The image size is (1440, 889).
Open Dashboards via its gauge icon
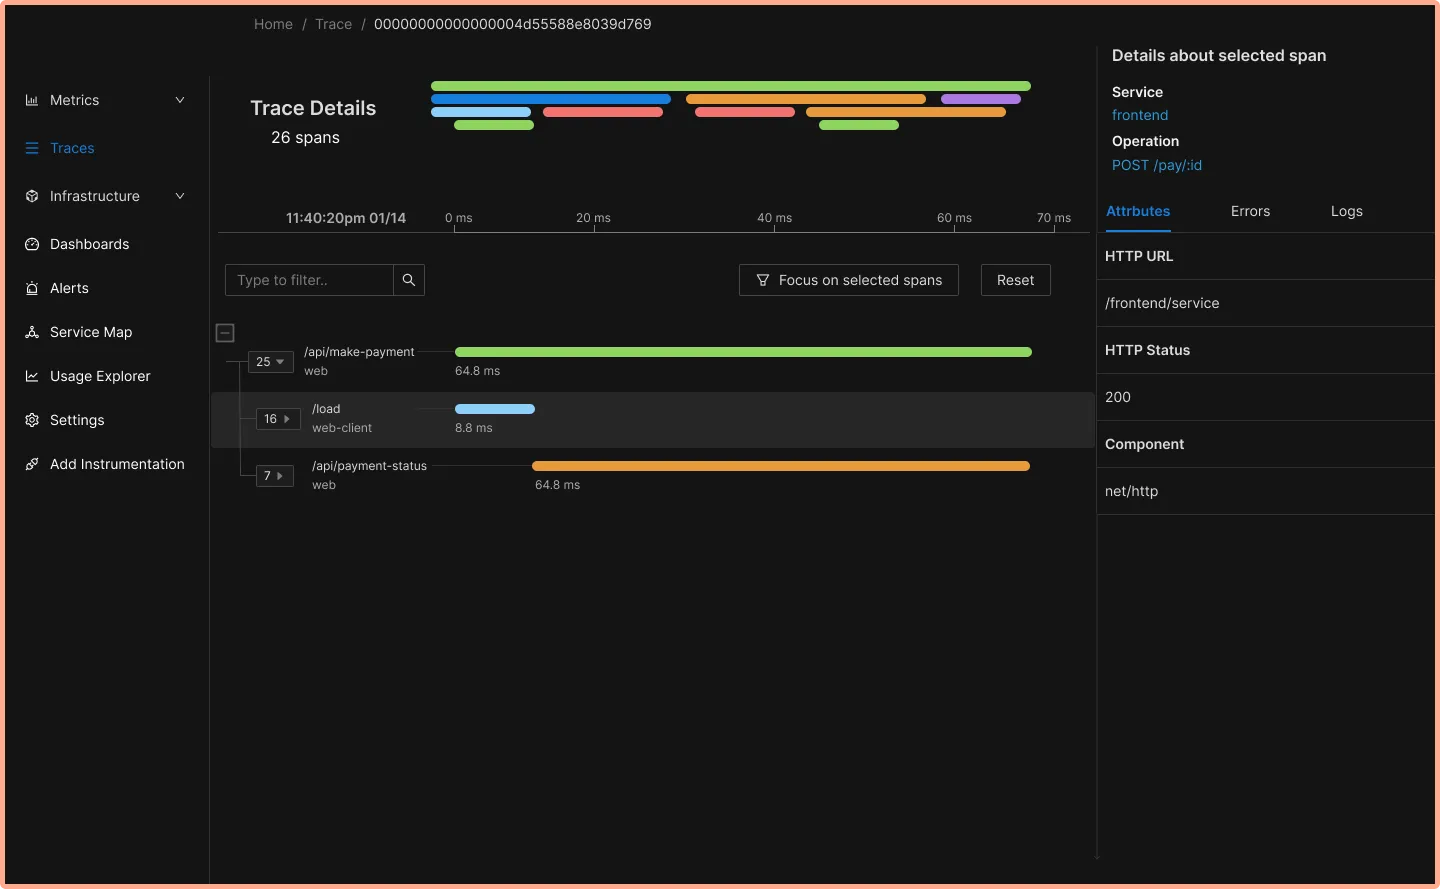[x=32, y=244]
